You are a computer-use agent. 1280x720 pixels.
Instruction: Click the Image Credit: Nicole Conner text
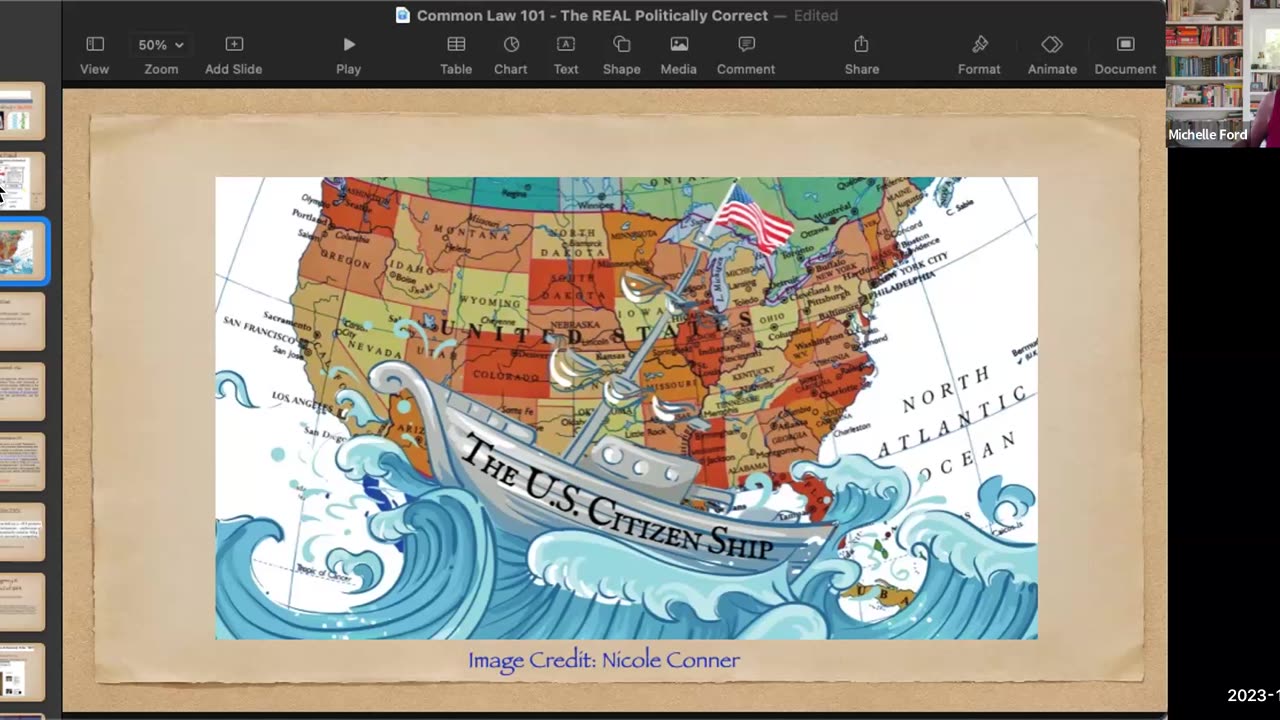[604, 660]
